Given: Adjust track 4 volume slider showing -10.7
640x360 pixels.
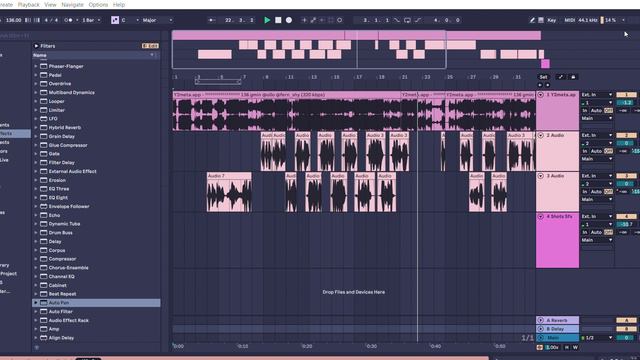Looking at the screenshot, I should click(x=626, y=224).
